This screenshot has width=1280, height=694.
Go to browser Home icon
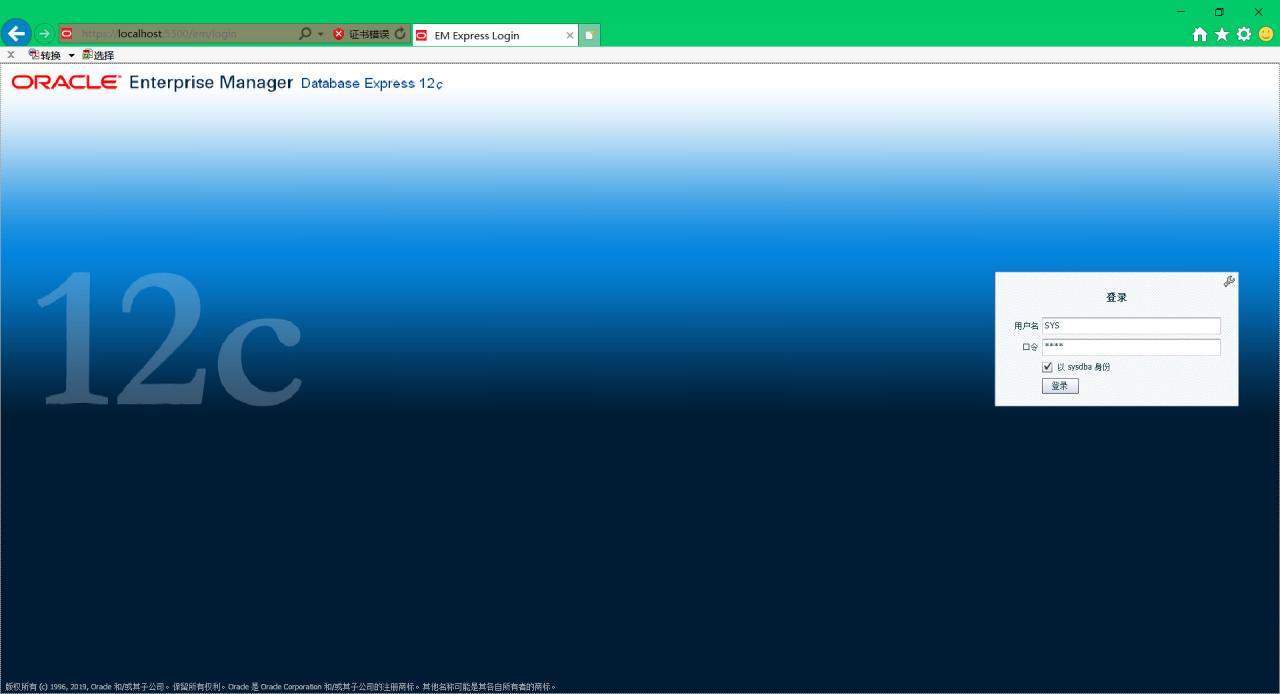pyautogui.click(x=1200, y=34)
